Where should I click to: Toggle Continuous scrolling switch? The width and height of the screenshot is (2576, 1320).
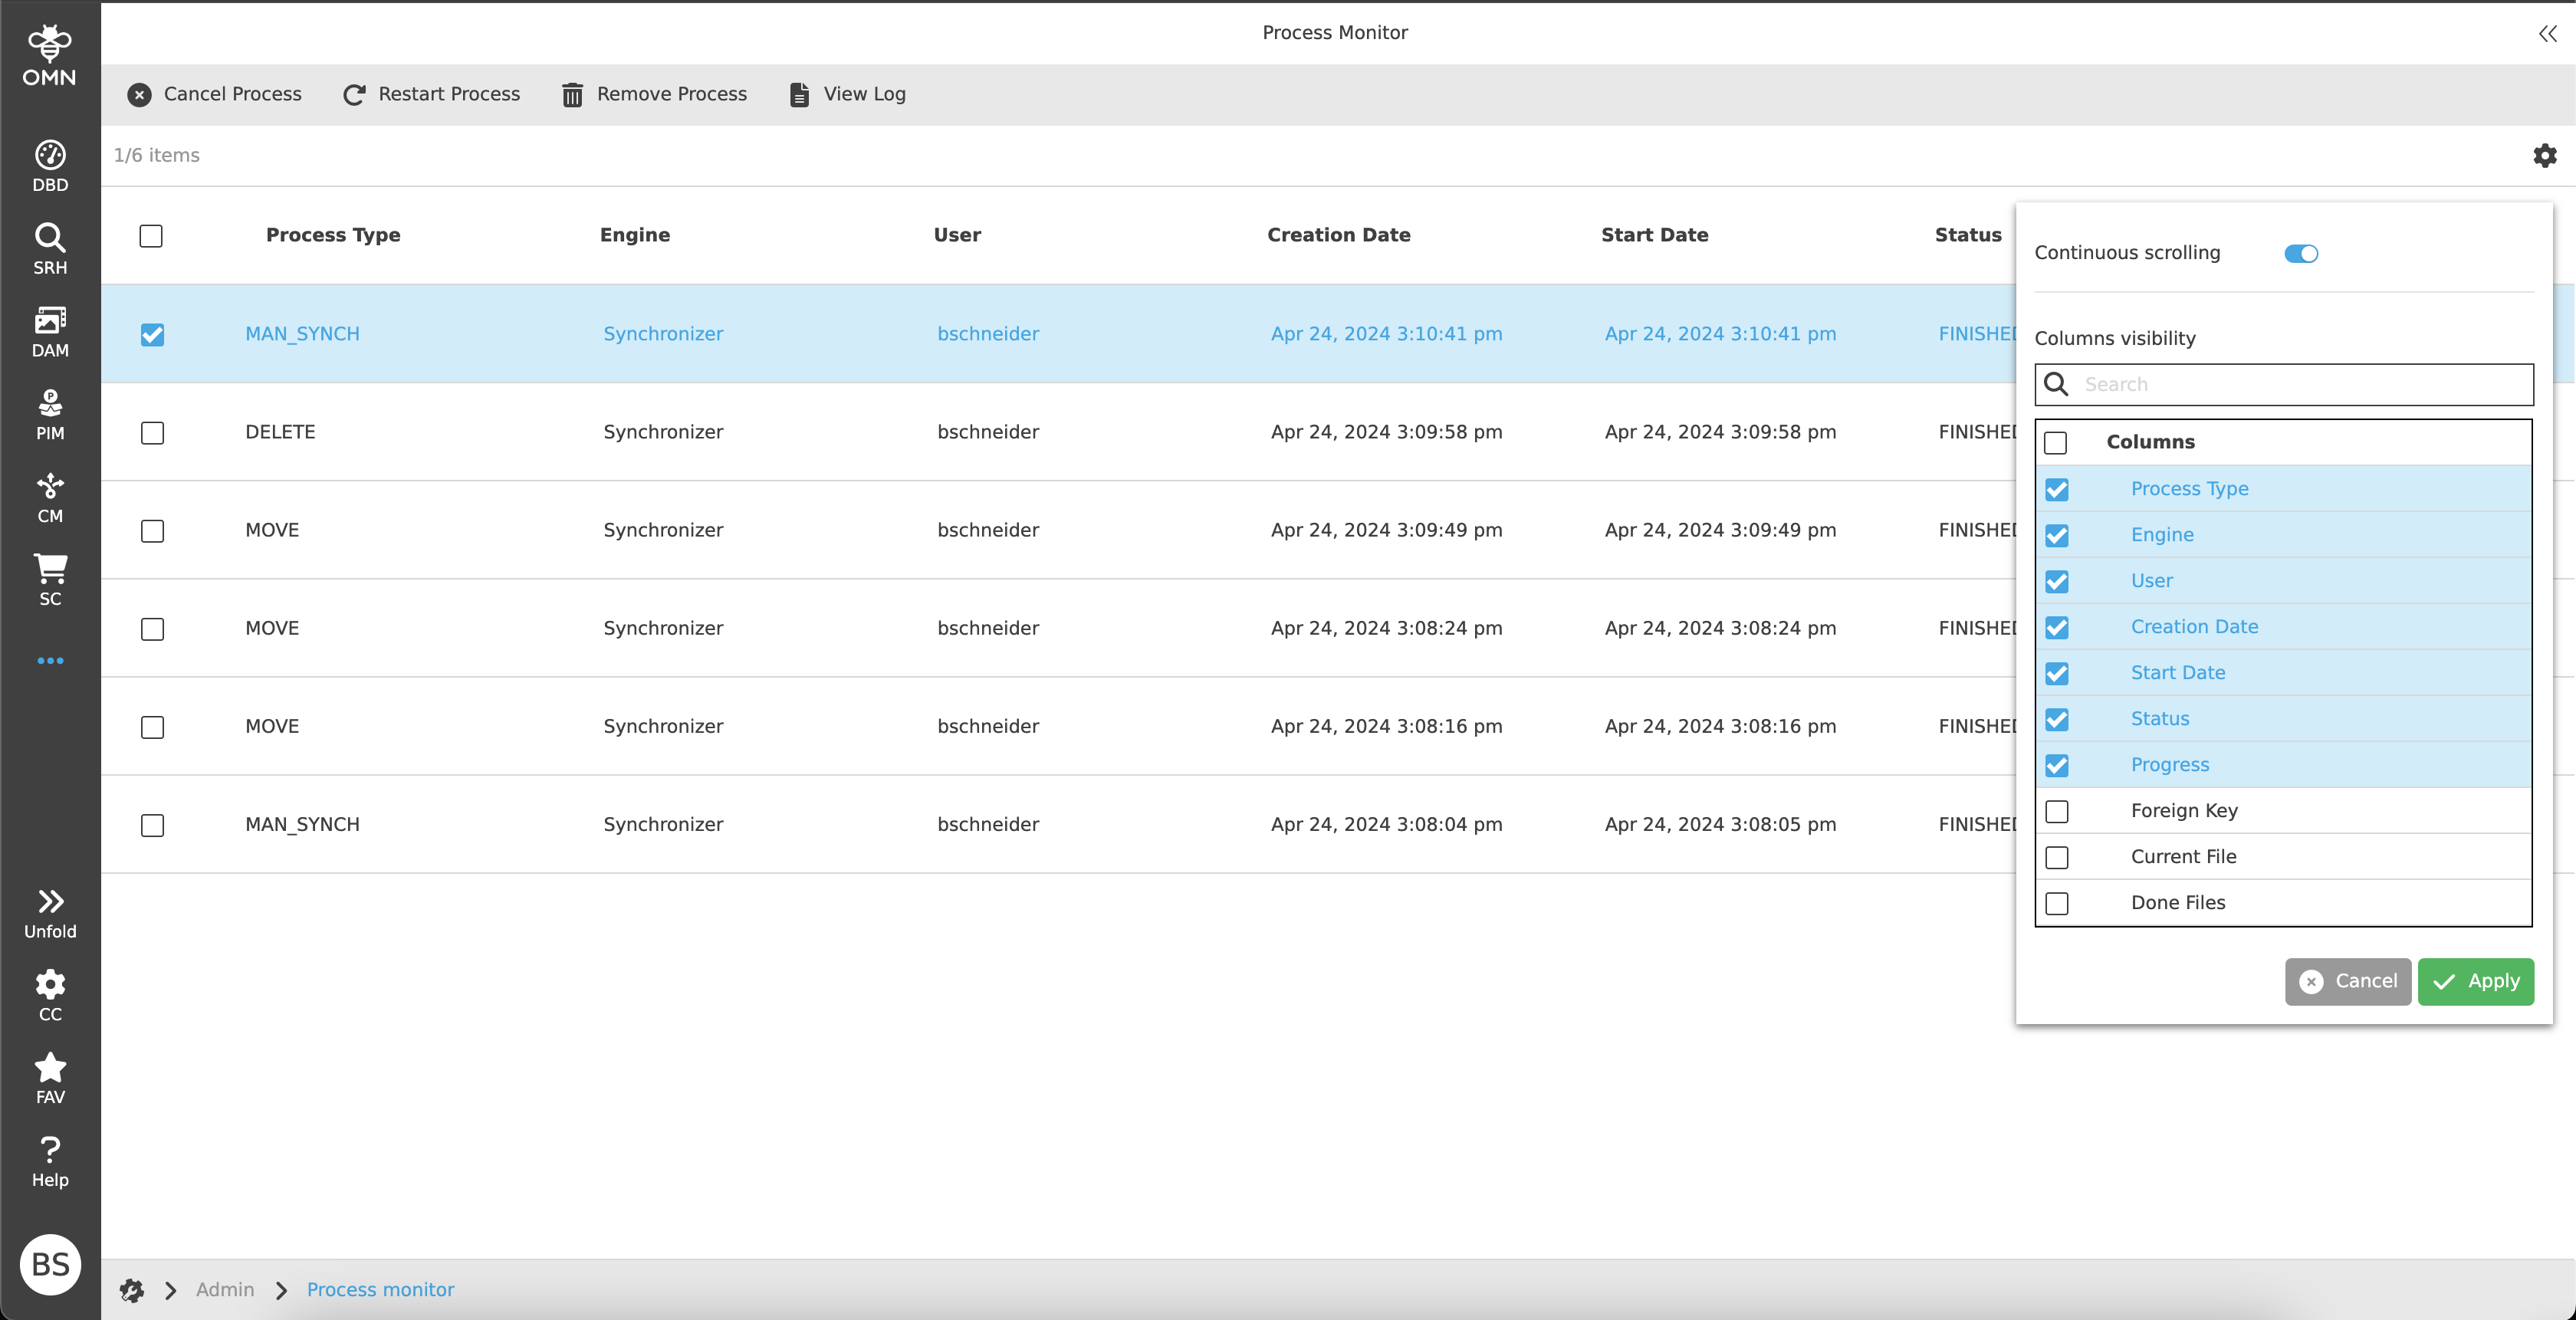coord(2300,253)
